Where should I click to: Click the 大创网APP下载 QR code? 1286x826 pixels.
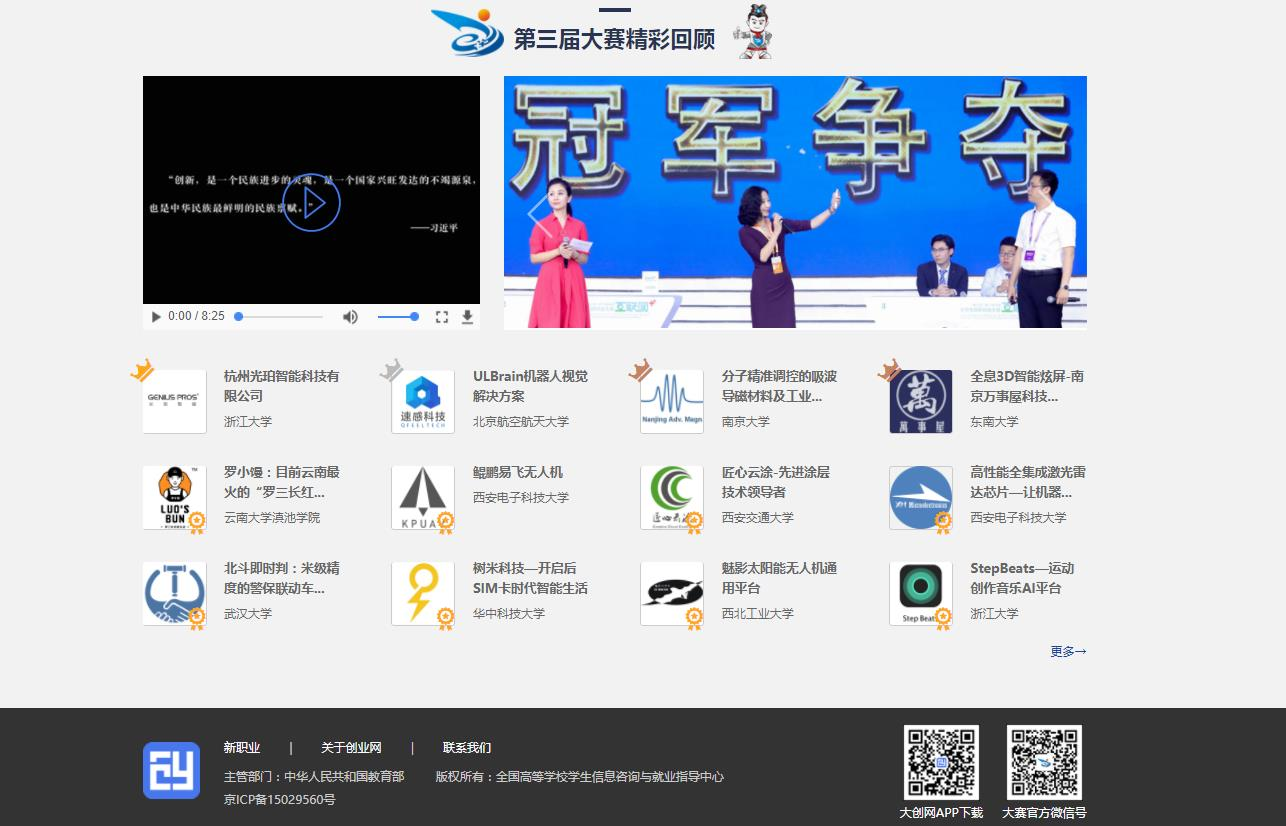[x=941, y=762]
